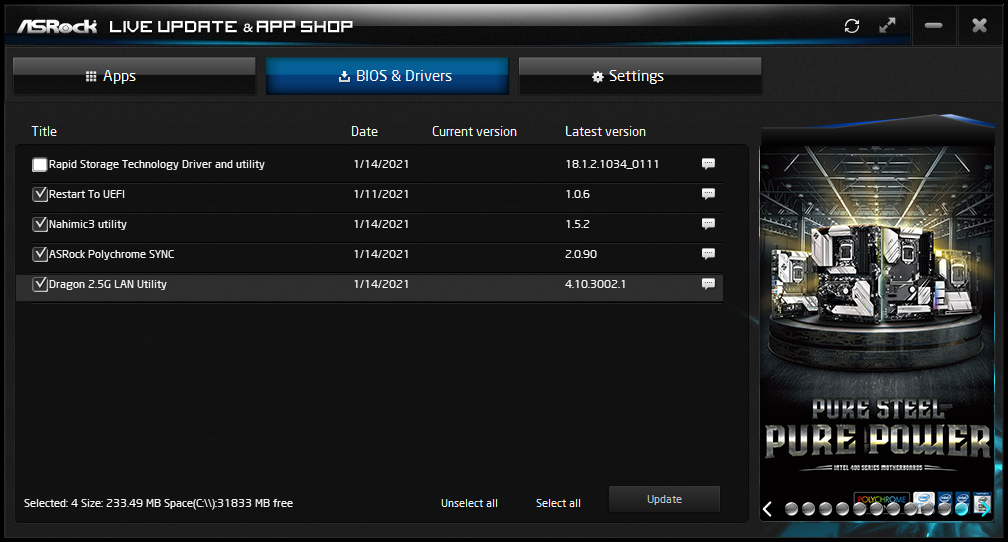Click the Date column header
Viewport: 1008px width, 542px height.
click(x=364, y=131)
